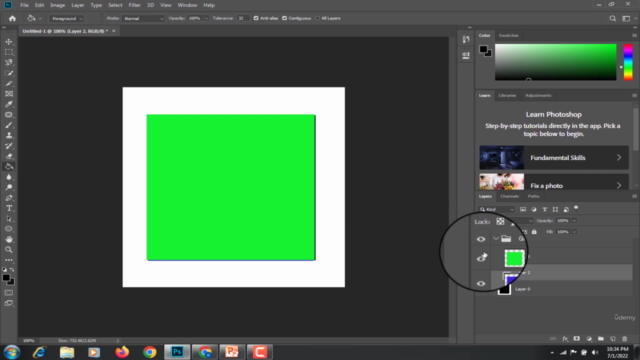
Task: Open the Kind filter dropdown in Layers
Action: 497,209
